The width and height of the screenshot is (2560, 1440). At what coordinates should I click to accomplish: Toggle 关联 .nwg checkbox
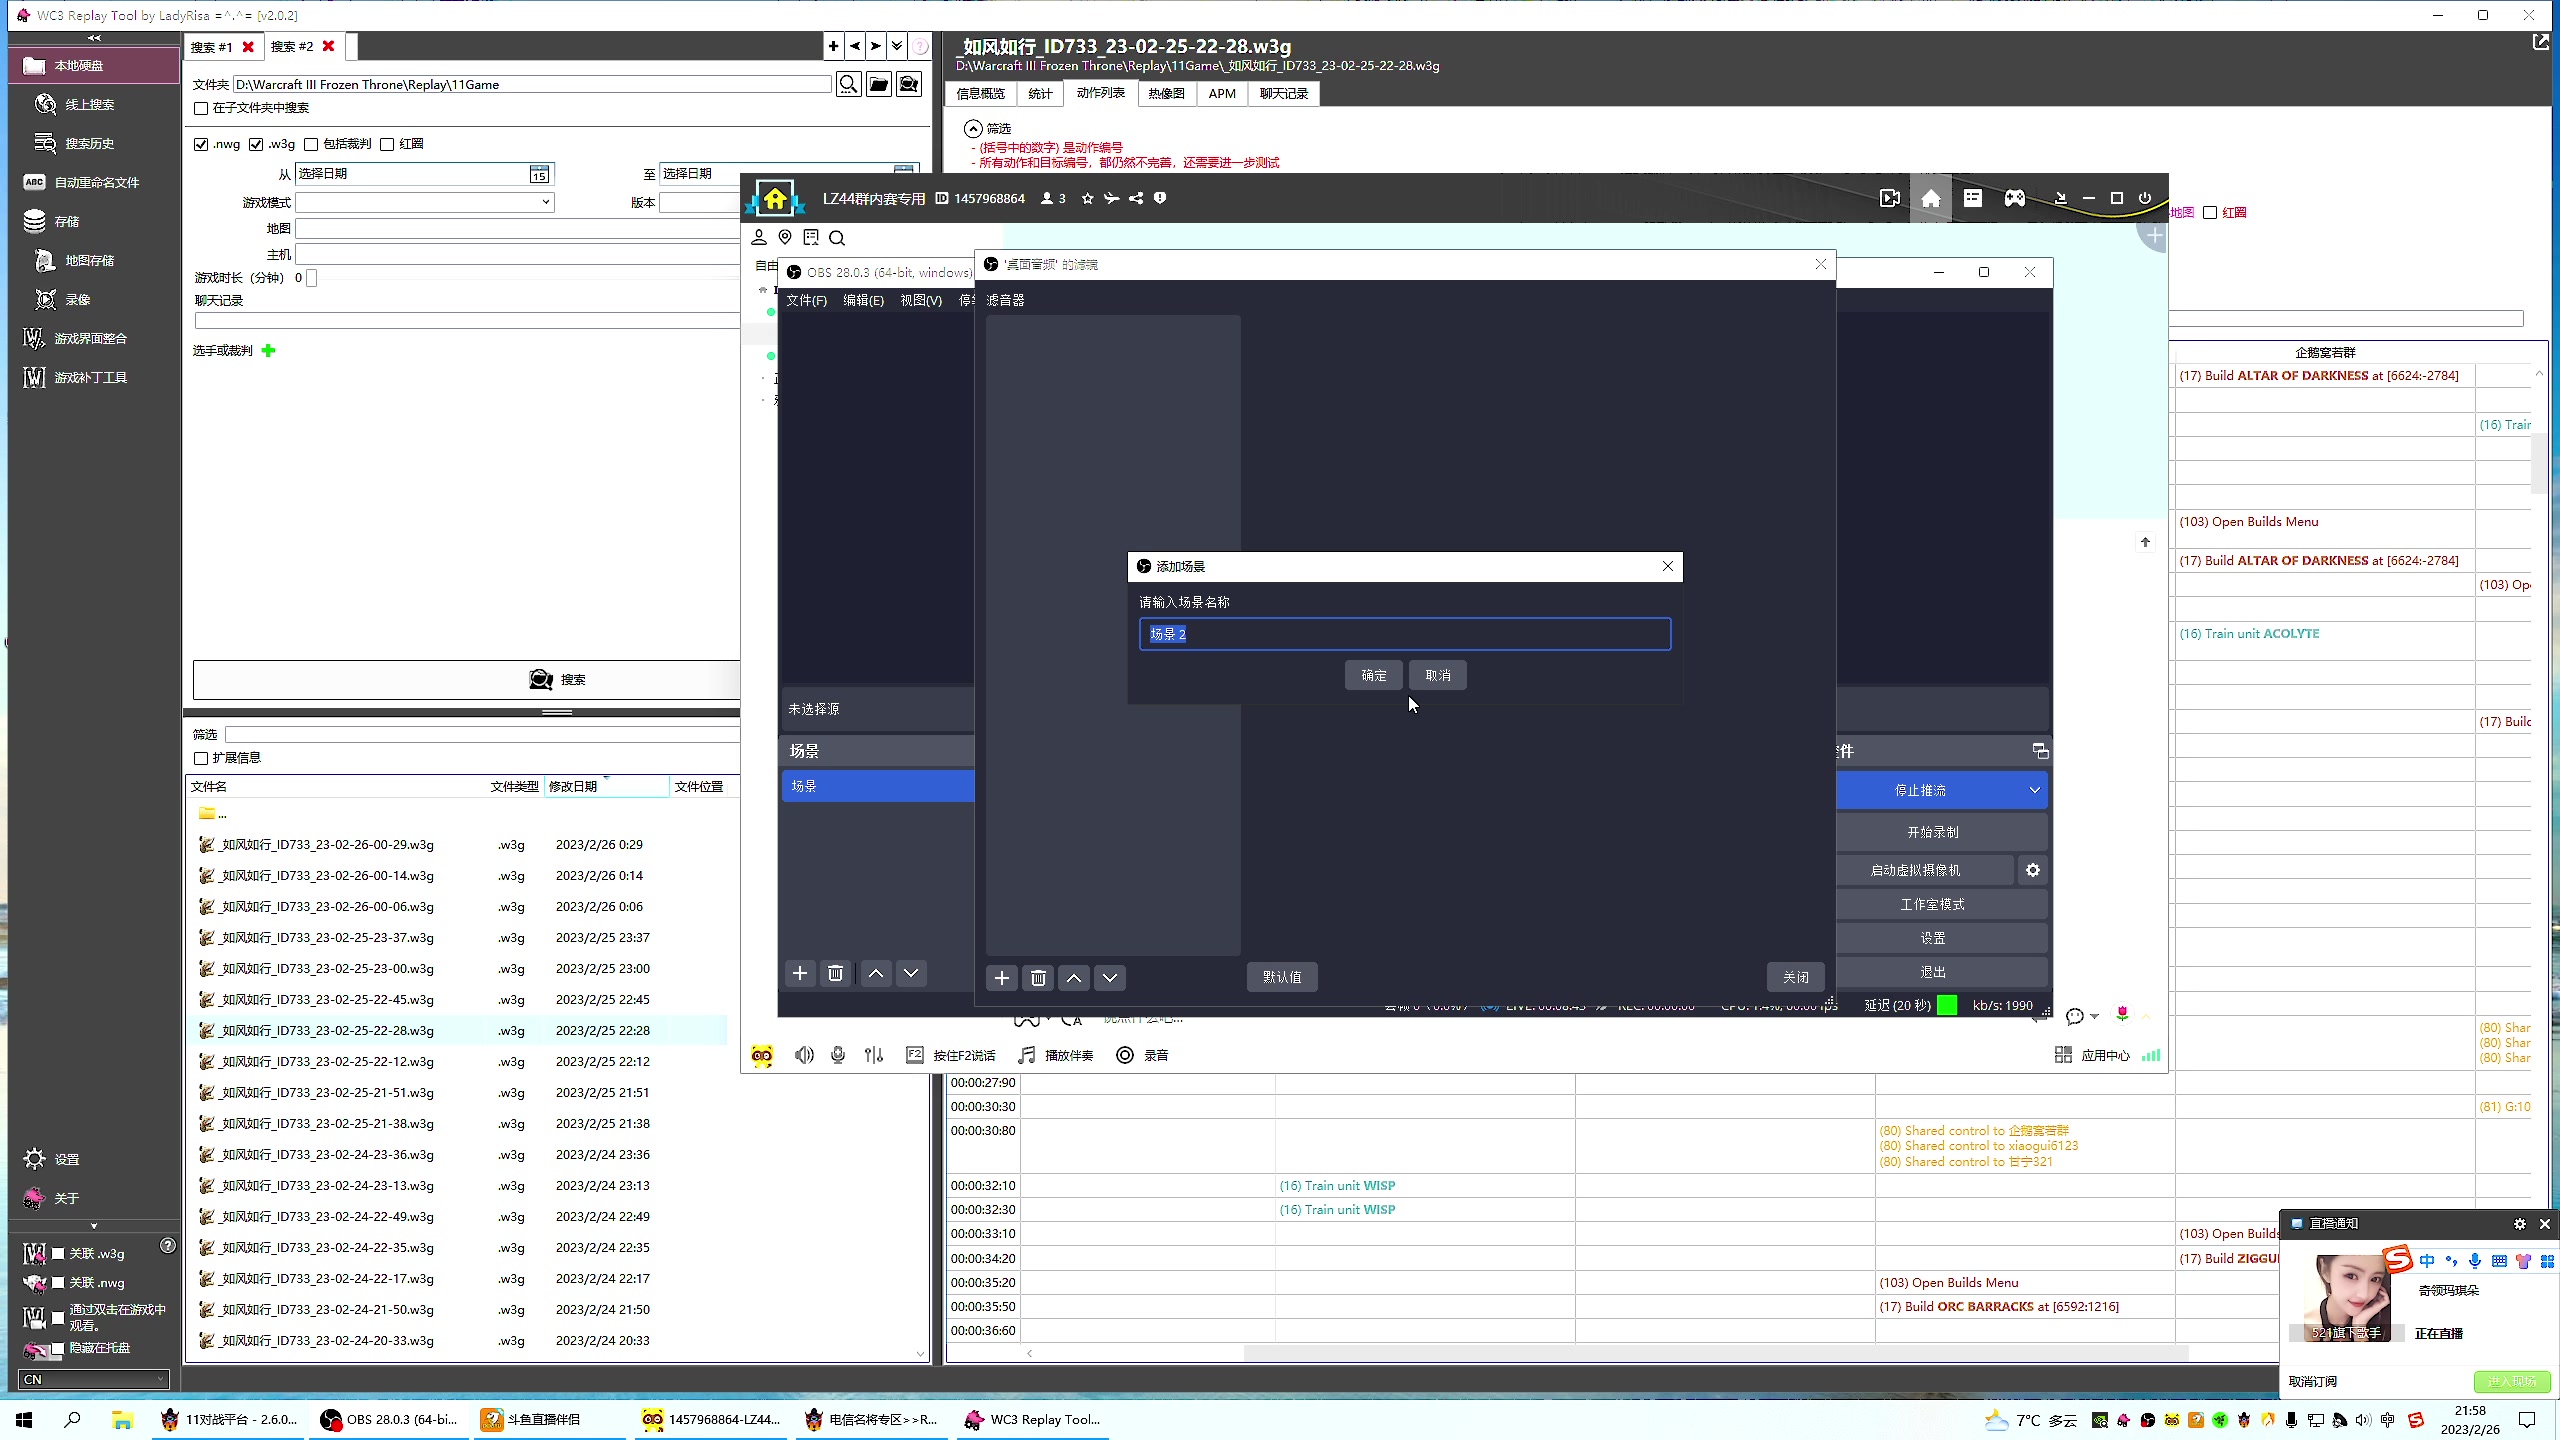(58, 1282)
